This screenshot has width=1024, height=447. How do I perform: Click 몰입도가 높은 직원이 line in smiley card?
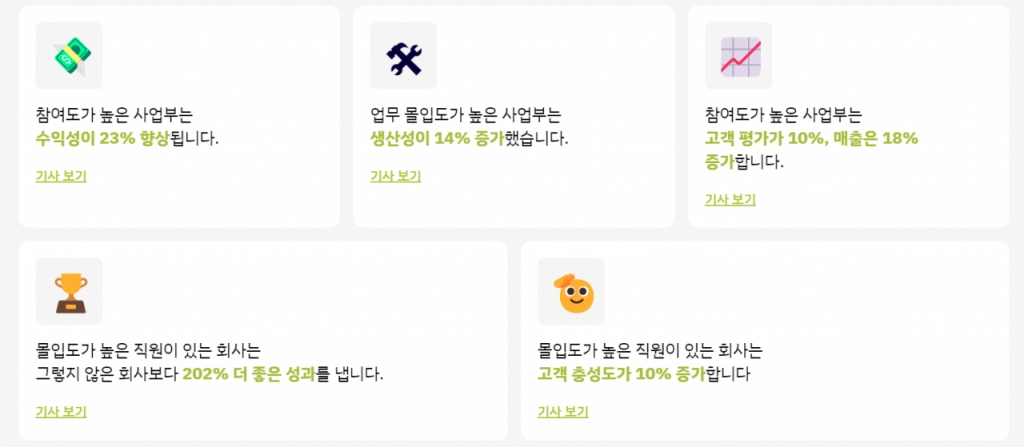[650, 352]
